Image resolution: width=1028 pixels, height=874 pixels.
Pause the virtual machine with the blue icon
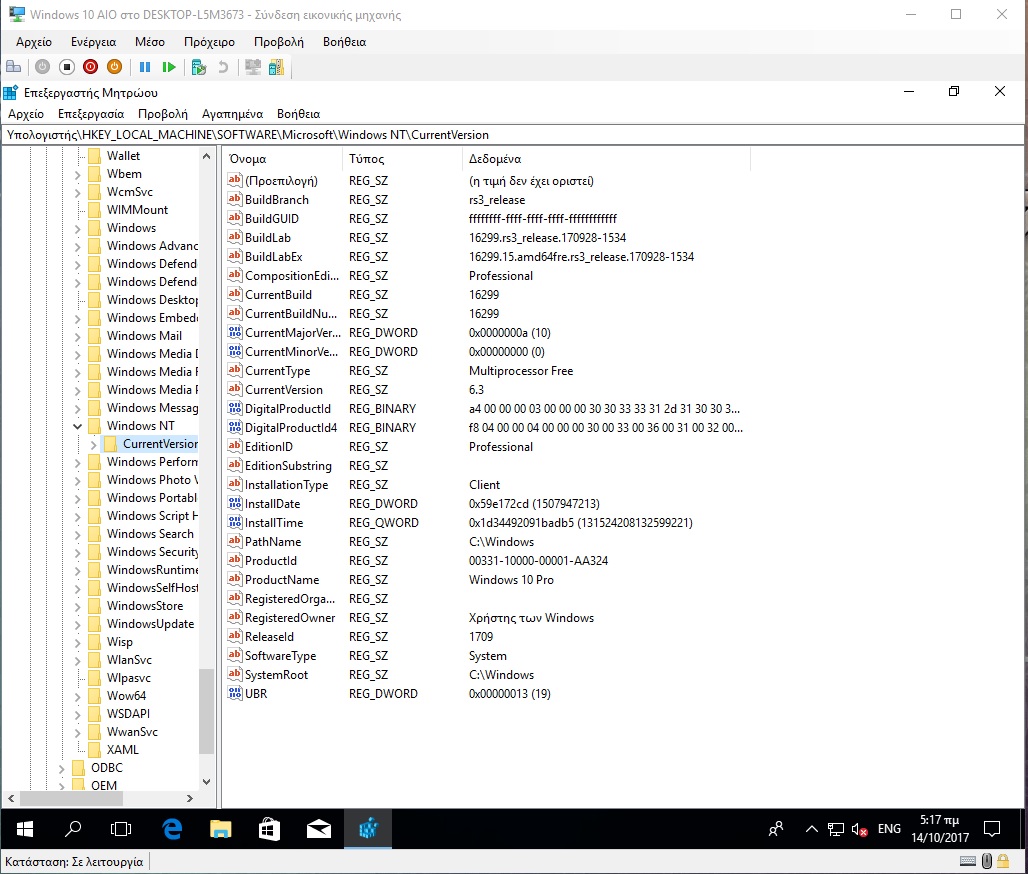coord(145,67)
